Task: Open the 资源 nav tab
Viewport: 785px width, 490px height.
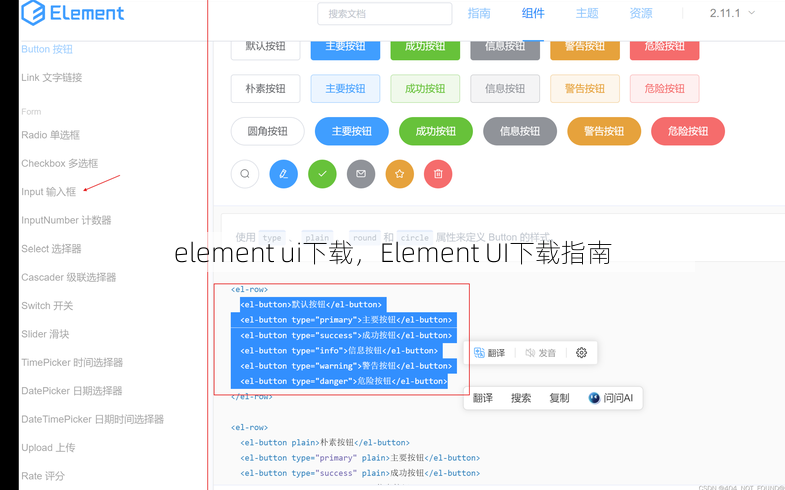Action: click(x=641, y=14)
